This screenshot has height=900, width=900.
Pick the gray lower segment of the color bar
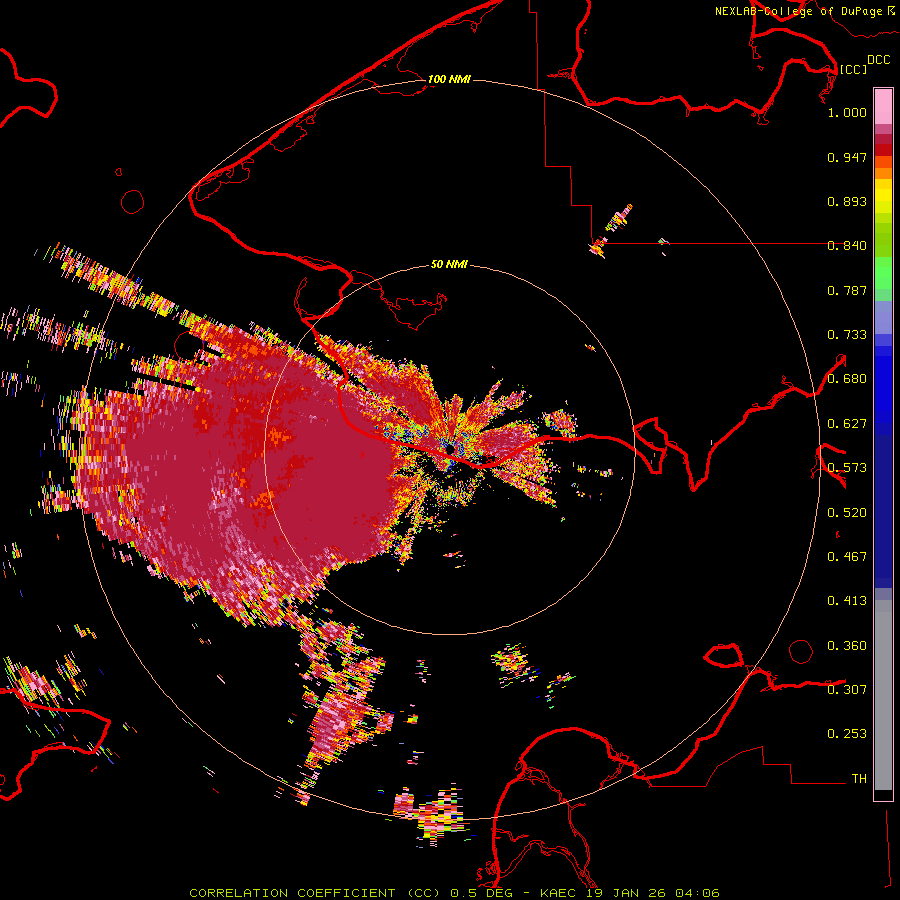883,695
